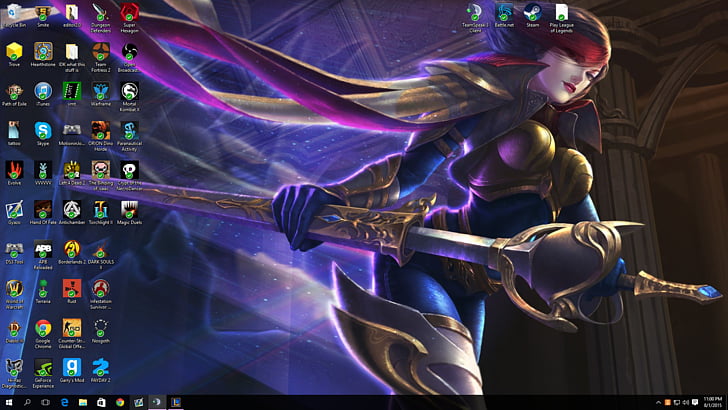Launch Warframe shortcut
Screen dimensions: 728x410
tap(101, 95)
